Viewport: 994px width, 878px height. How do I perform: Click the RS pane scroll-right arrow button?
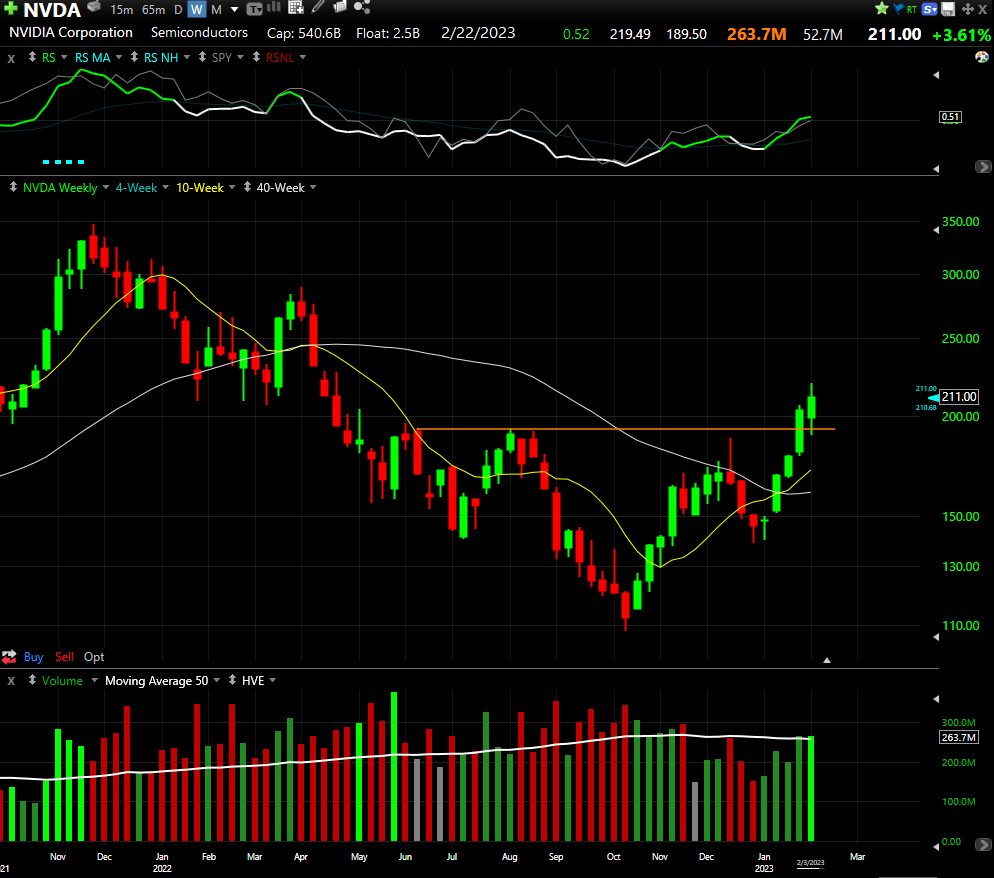coord(983,167)
